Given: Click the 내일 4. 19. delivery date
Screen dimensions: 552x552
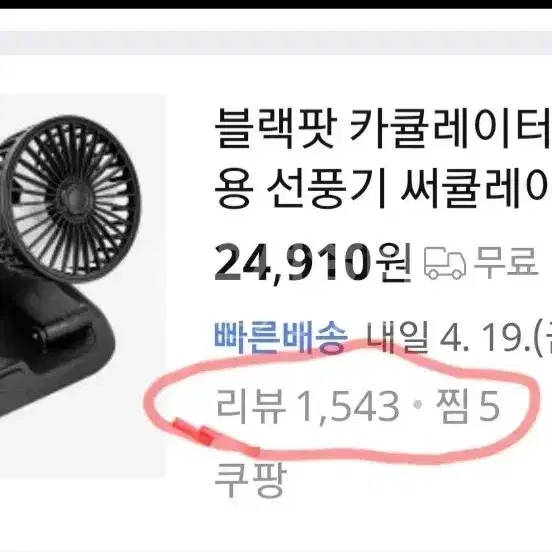Looking at the screenshot, I should [x=459, y=338].
